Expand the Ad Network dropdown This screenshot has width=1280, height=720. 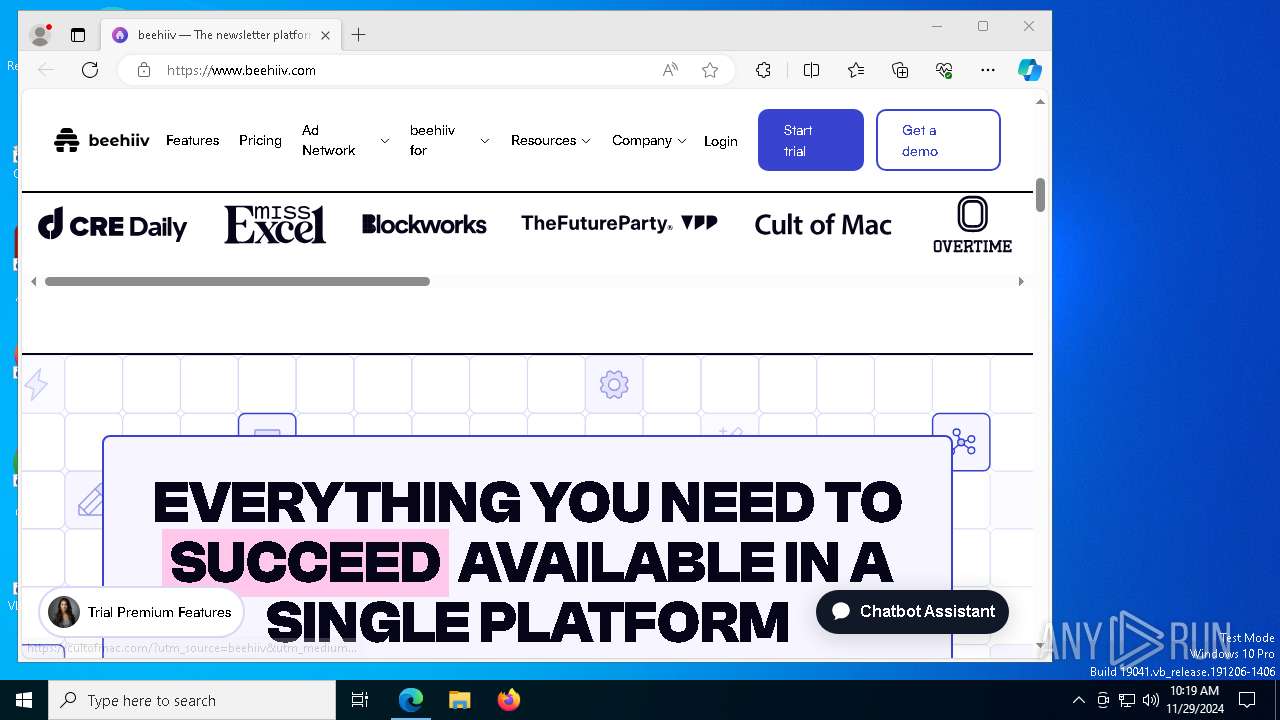(345, 140)
